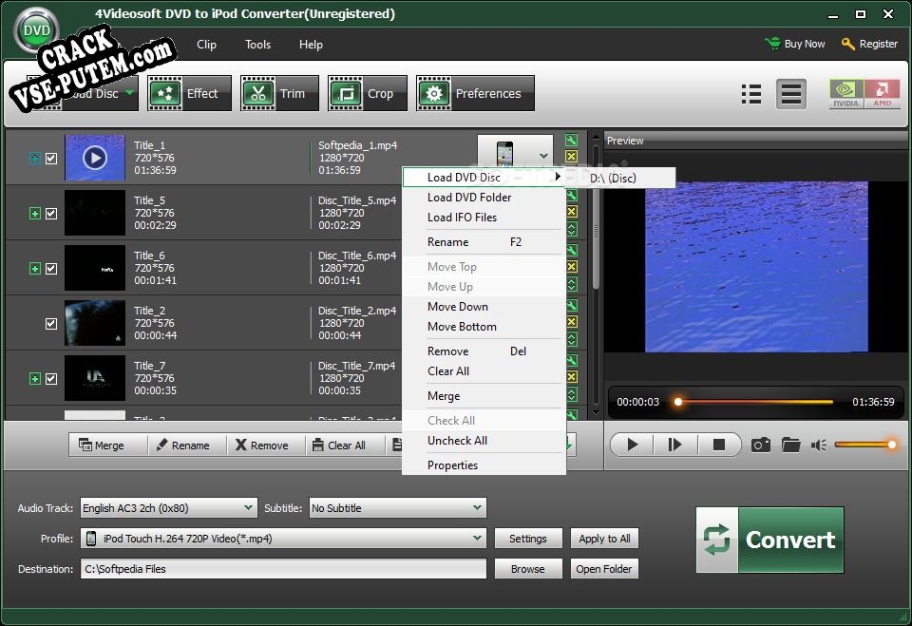Expand the Title_7 row plus icon
Screen dimensions: 912x626
click(x=35, y=379)
